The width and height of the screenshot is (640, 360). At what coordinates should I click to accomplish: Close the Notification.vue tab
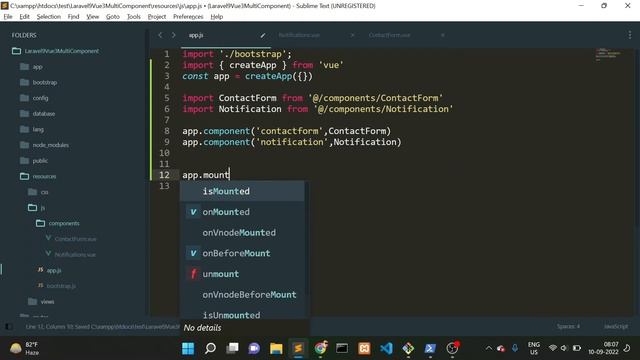pos(352,36)
